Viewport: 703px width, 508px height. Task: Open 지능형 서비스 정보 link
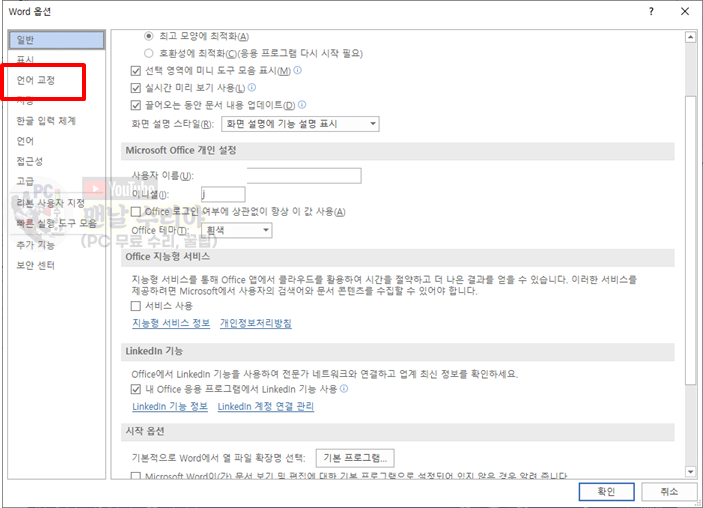(x=171, y=323)
